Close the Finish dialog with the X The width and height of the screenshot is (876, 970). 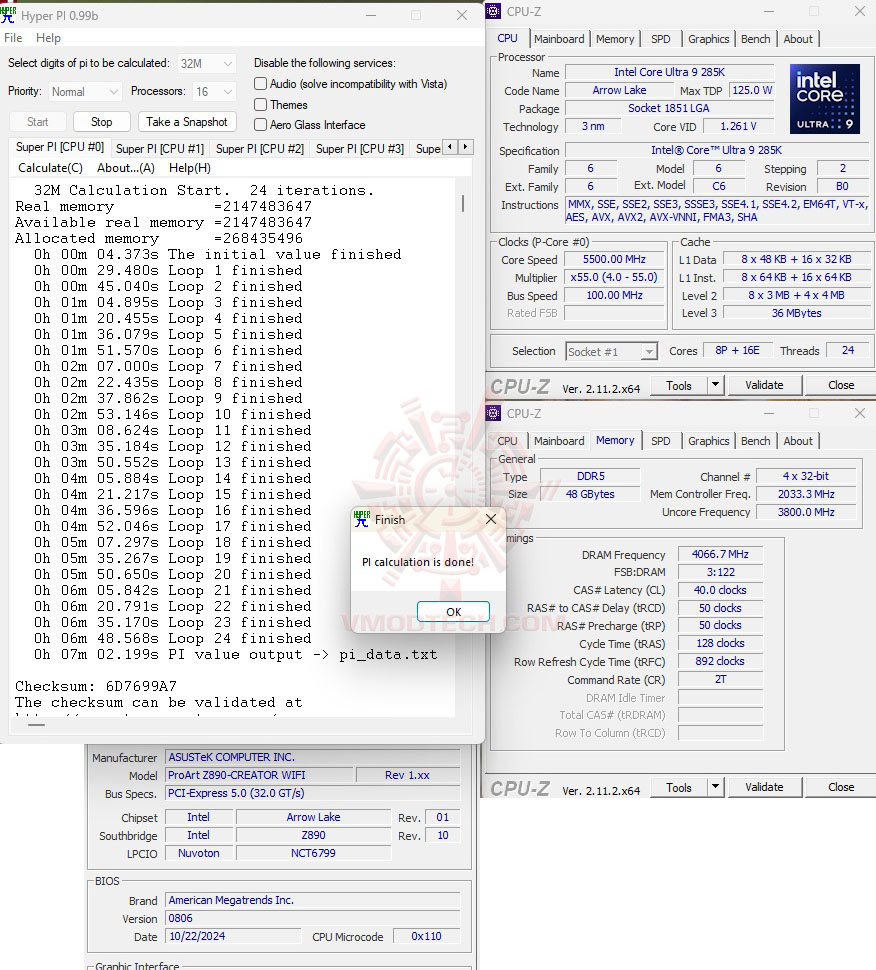(x=491, y=519)
